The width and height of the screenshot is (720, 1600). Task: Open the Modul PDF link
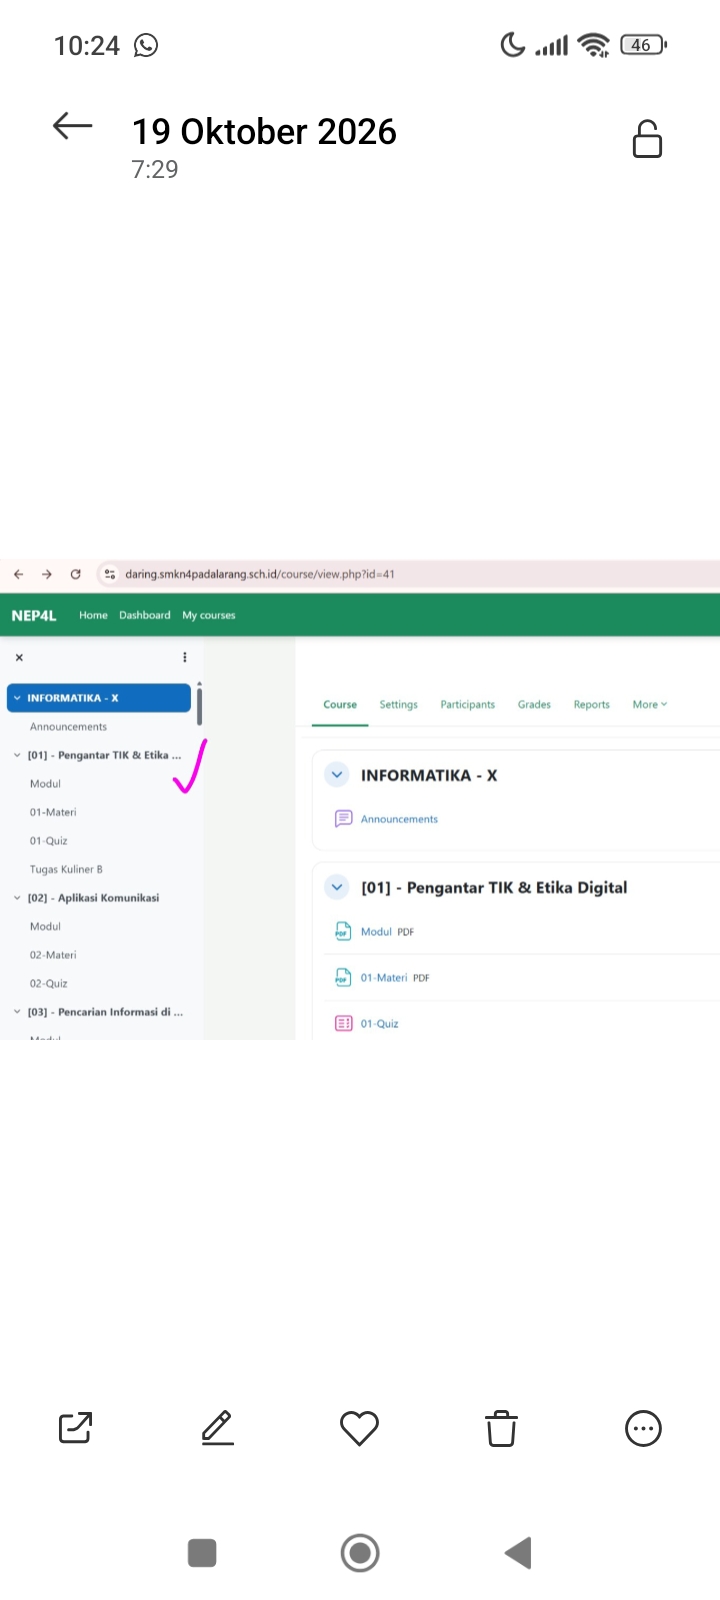(376, 931)
